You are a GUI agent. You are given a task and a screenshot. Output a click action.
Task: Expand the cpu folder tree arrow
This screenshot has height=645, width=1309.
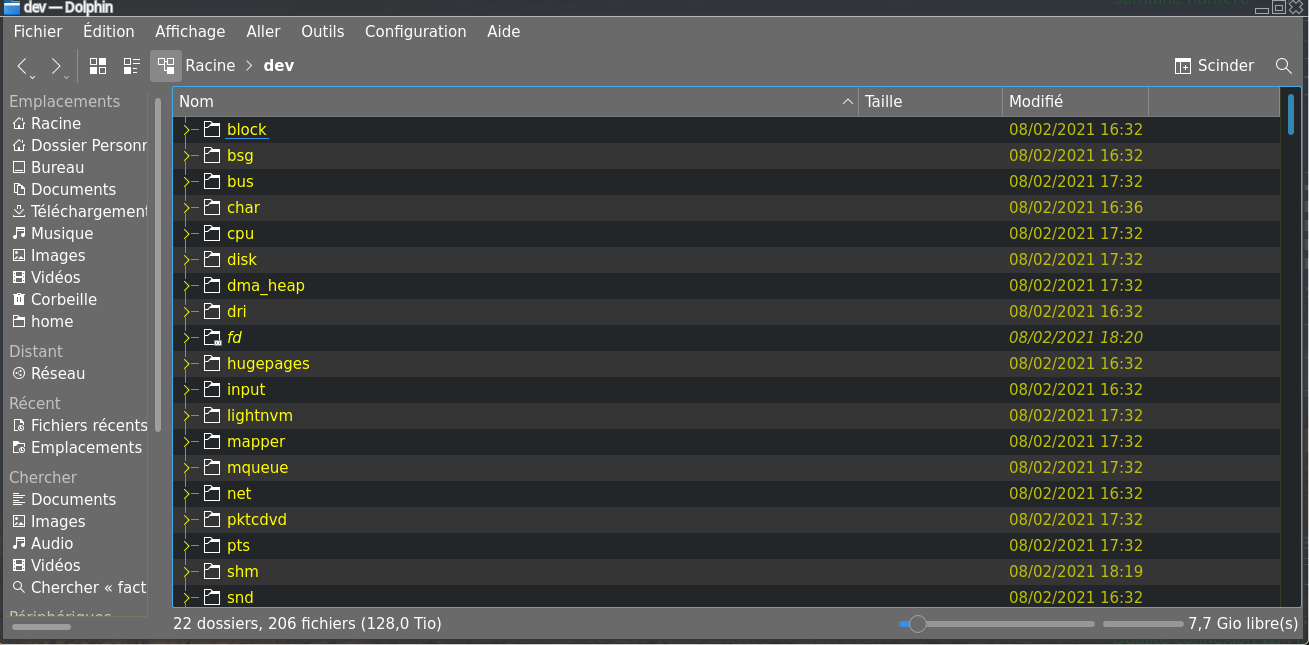coord(186,234)
